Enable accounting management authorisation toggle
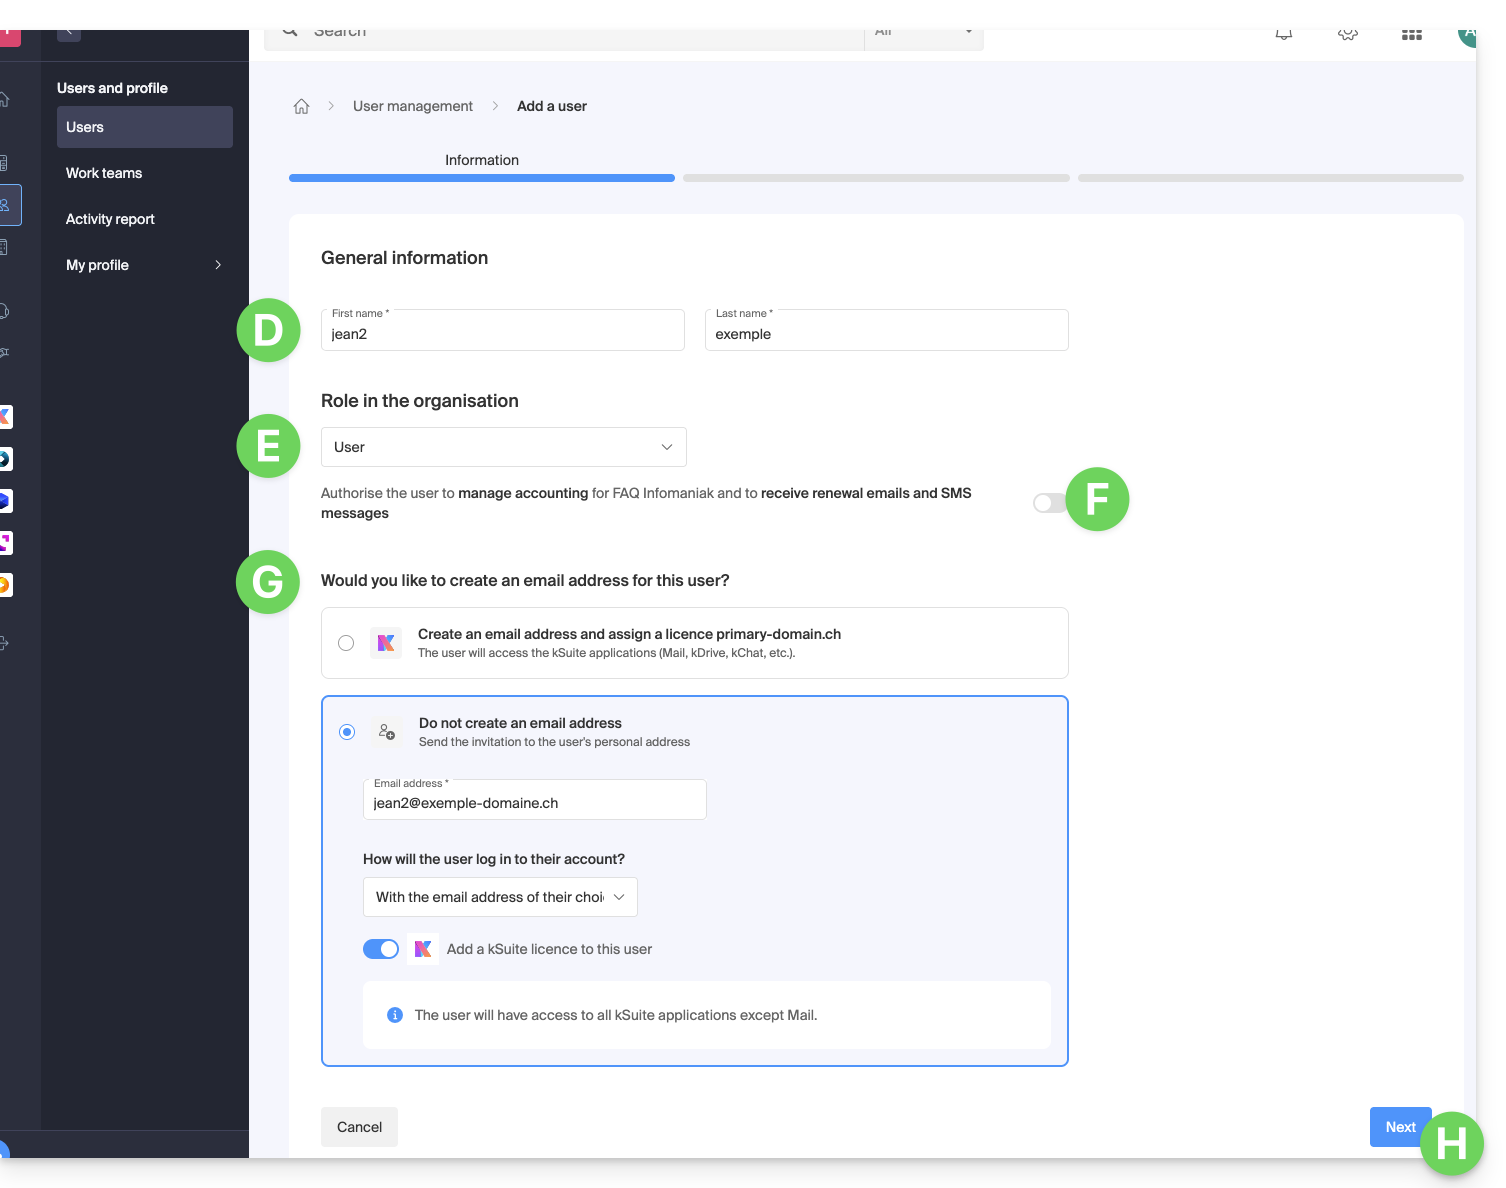Viewport: 1506px width, 1188px height. (x=1048, y=503)
